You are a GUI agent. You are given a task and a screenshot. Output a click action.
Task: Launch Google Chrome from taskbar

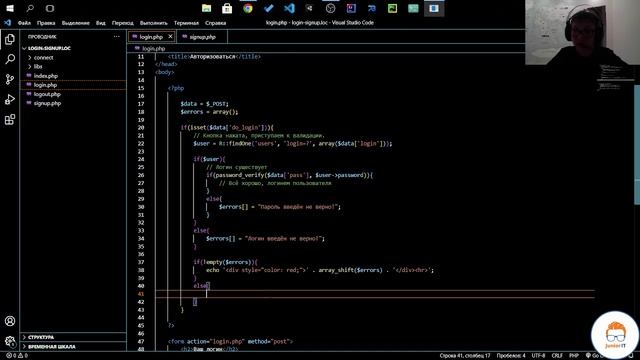[x=248, y=8]
